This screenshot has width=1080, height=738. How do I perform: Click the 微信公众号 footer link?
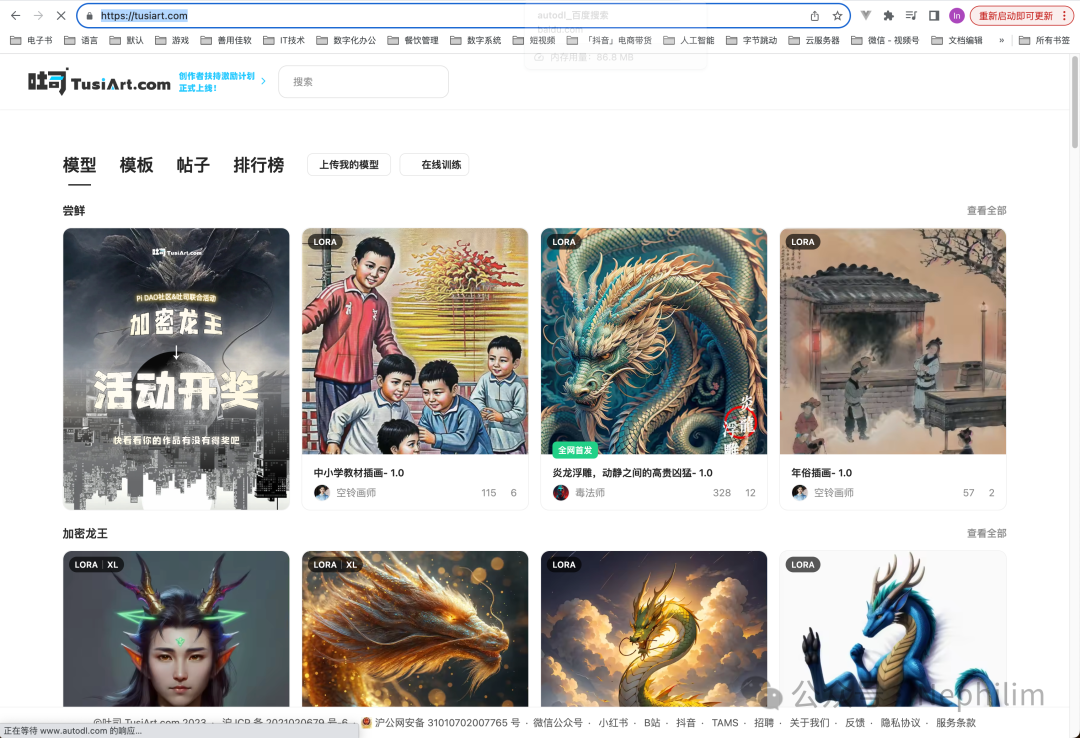click(x=558, y=722)
